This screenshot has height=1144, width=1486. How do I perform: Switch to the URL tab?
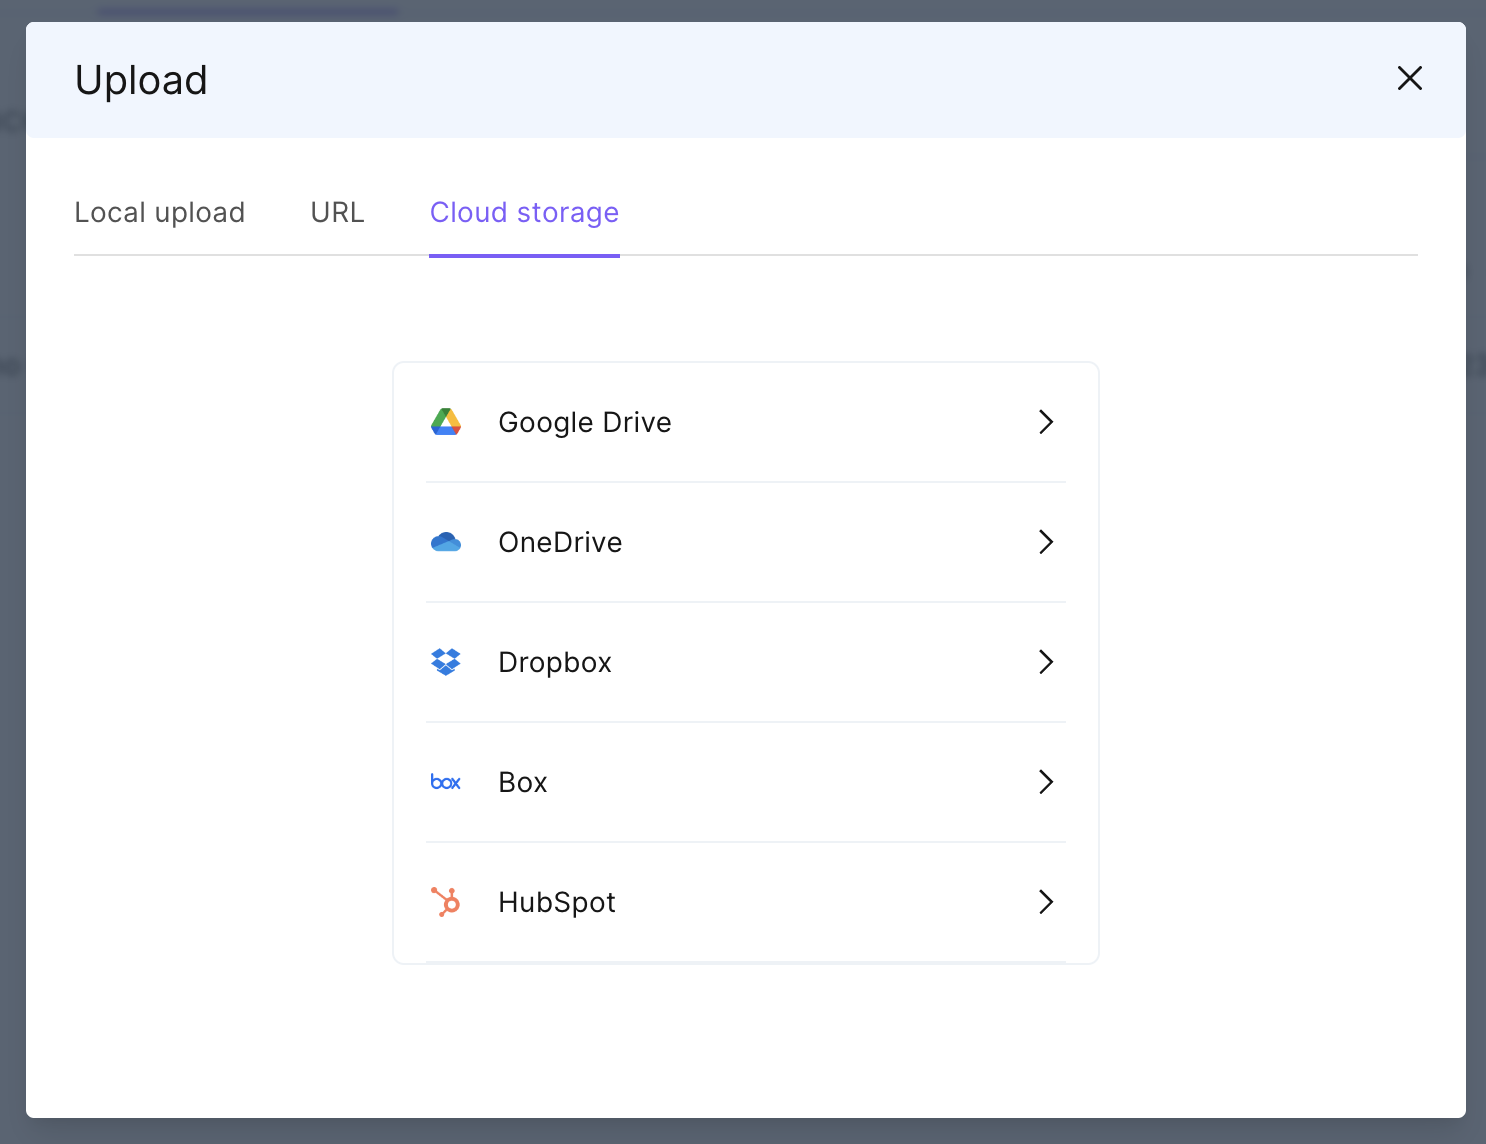(337, 212)
